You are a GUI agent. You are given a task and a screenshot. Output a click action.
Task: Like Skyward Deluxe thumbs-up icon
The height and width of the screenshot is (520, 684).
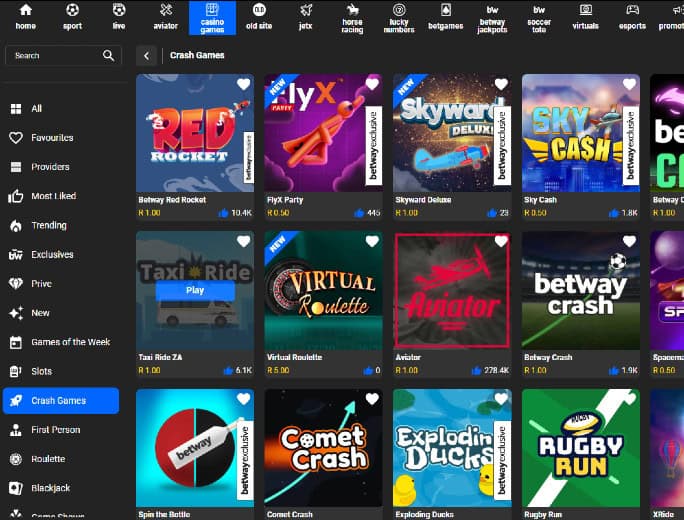tap(492, 213)
